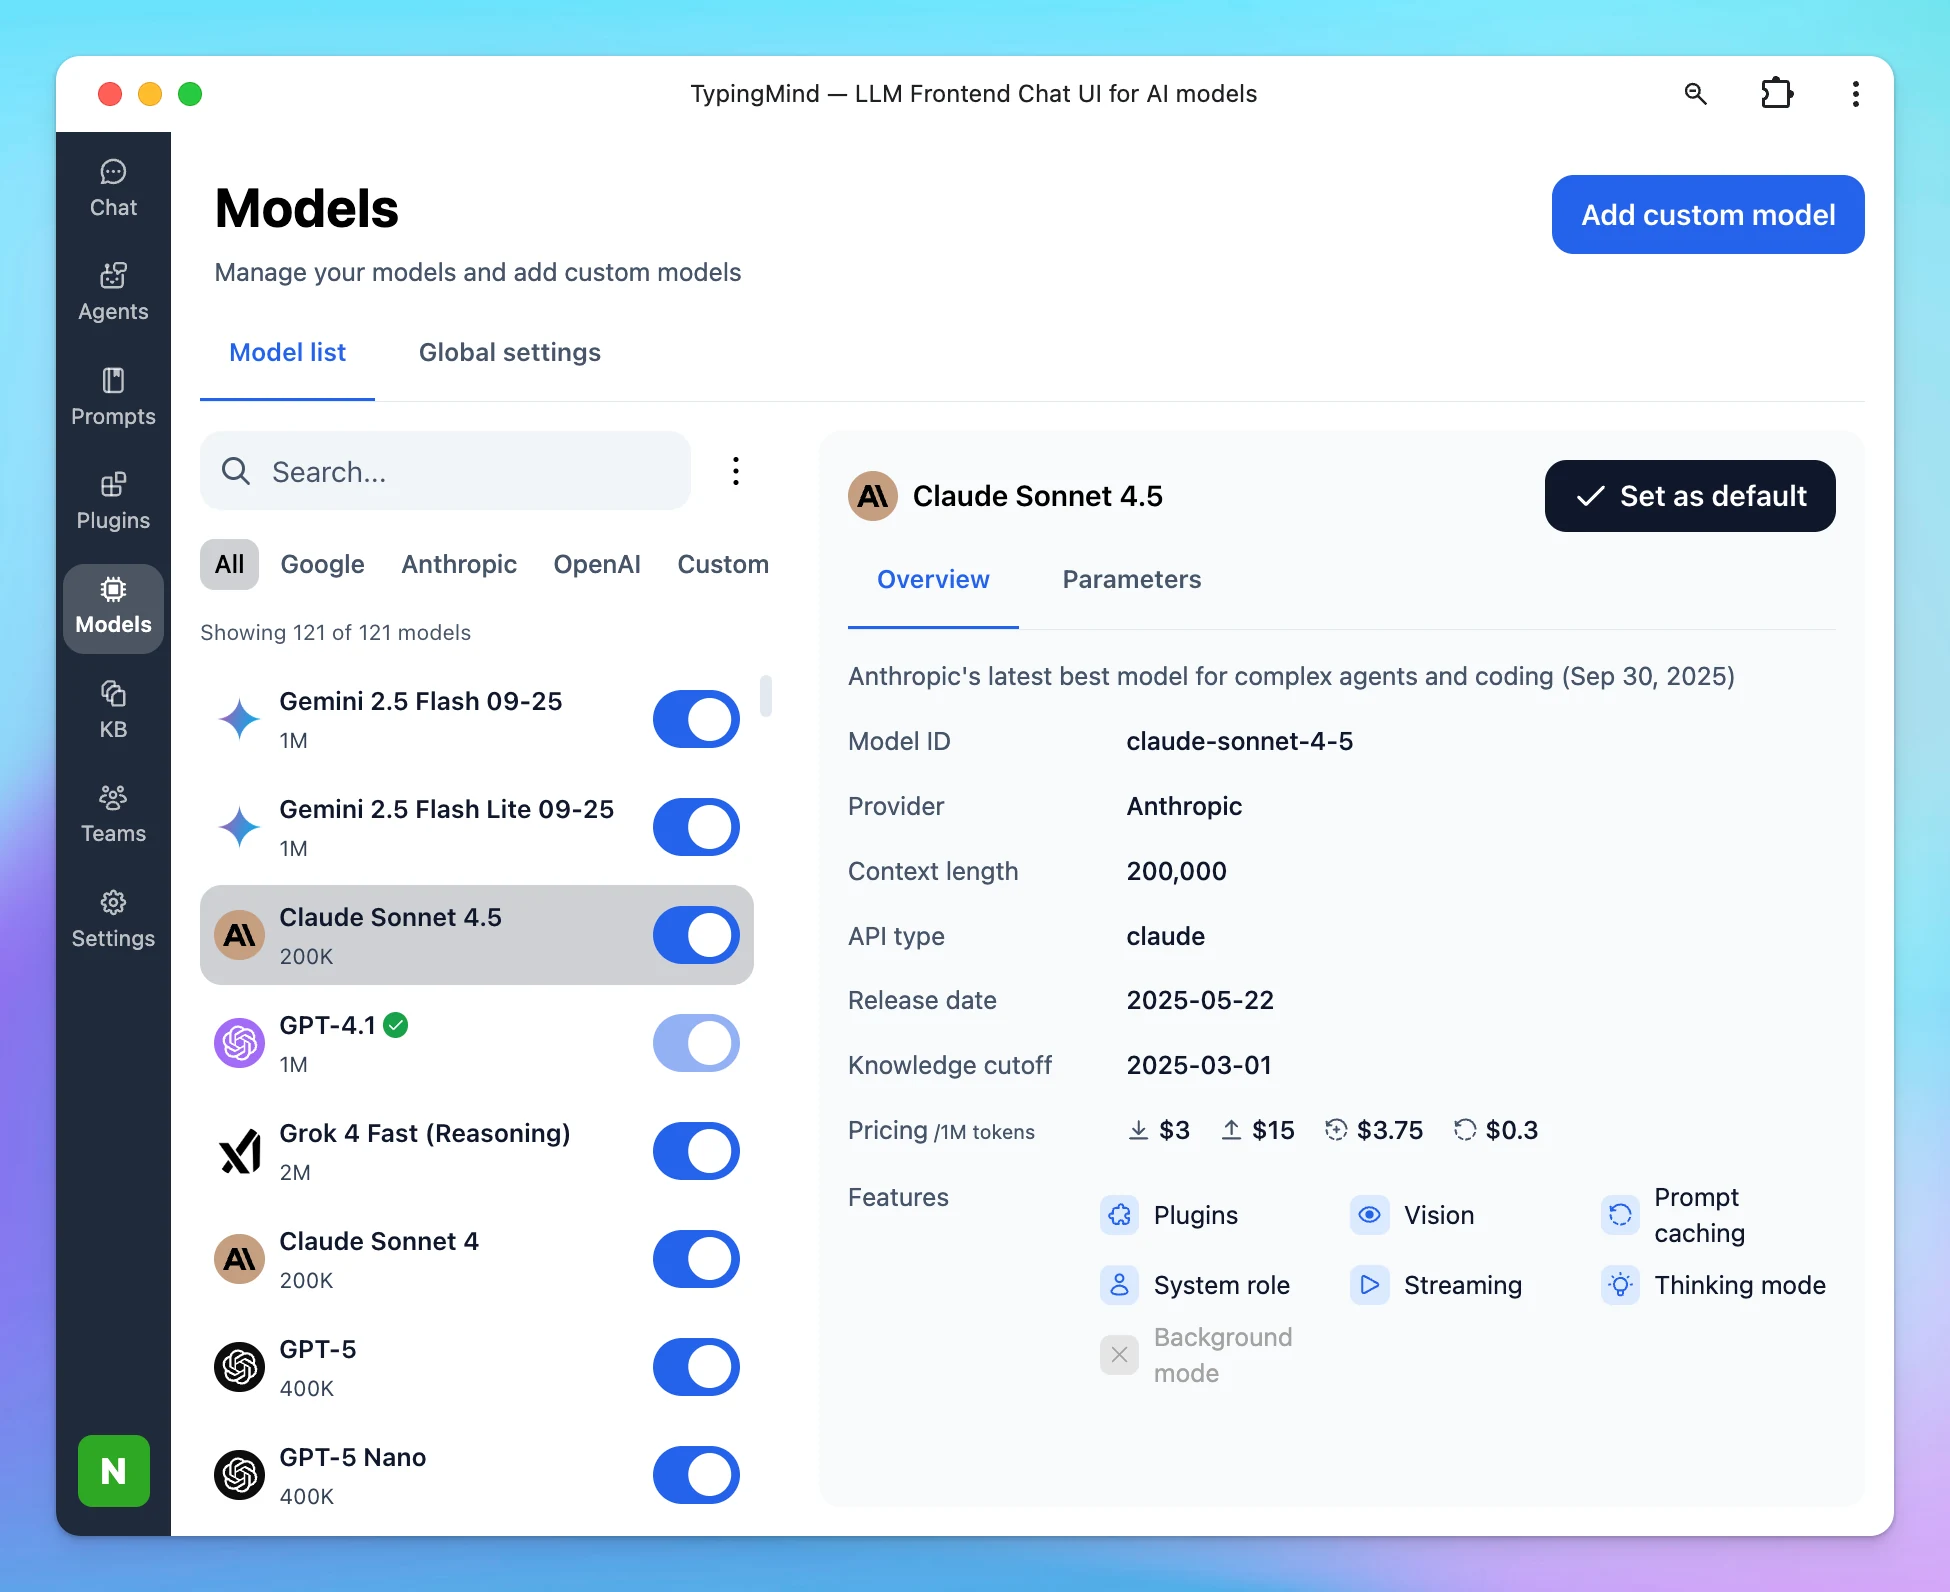Open the Parameters tab
This screenshot has height=1592, width=1950.
(x=1132, y=580)
